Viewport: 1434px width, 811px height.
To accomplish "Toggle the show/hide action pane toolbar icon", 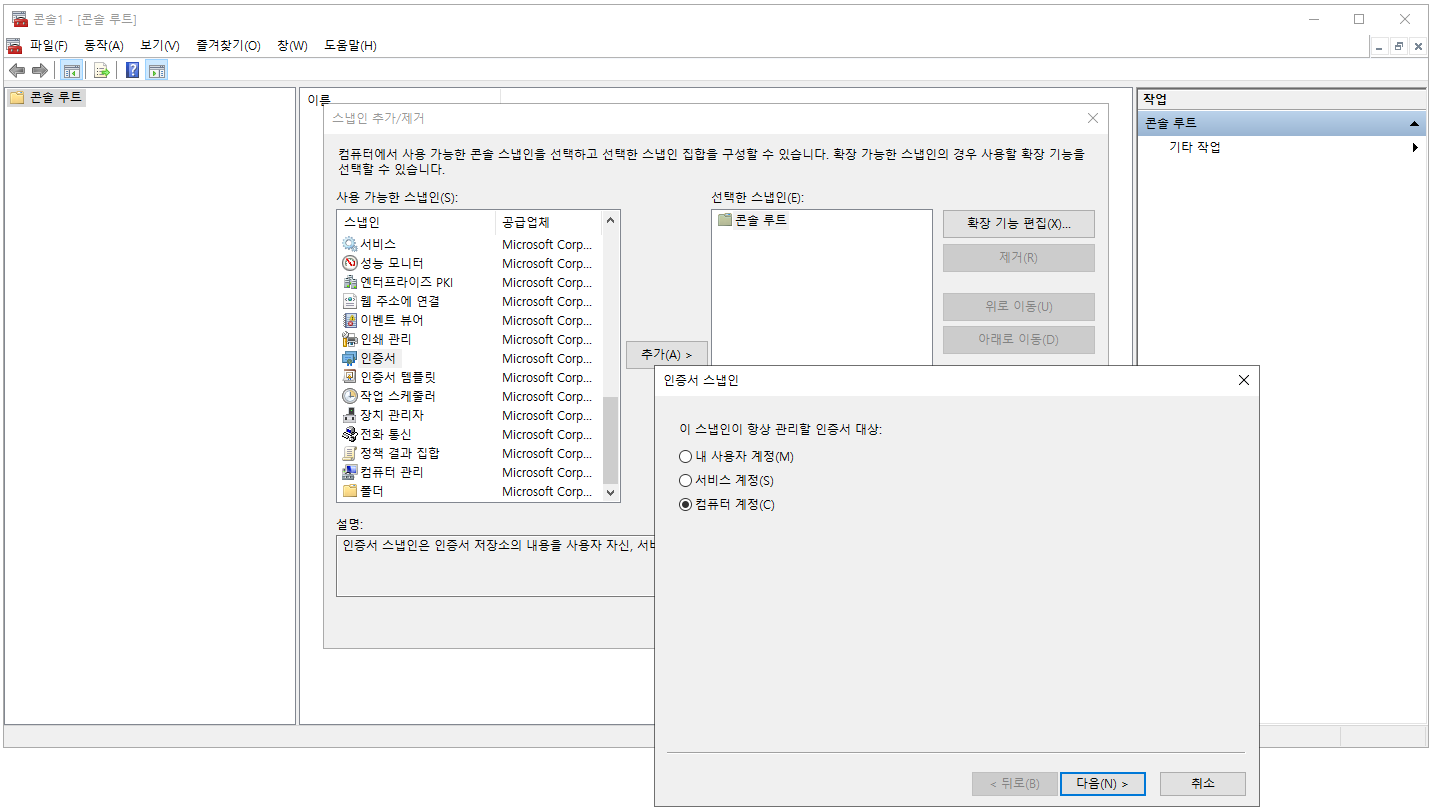I will pyautogui.click(x=156, y=70).
